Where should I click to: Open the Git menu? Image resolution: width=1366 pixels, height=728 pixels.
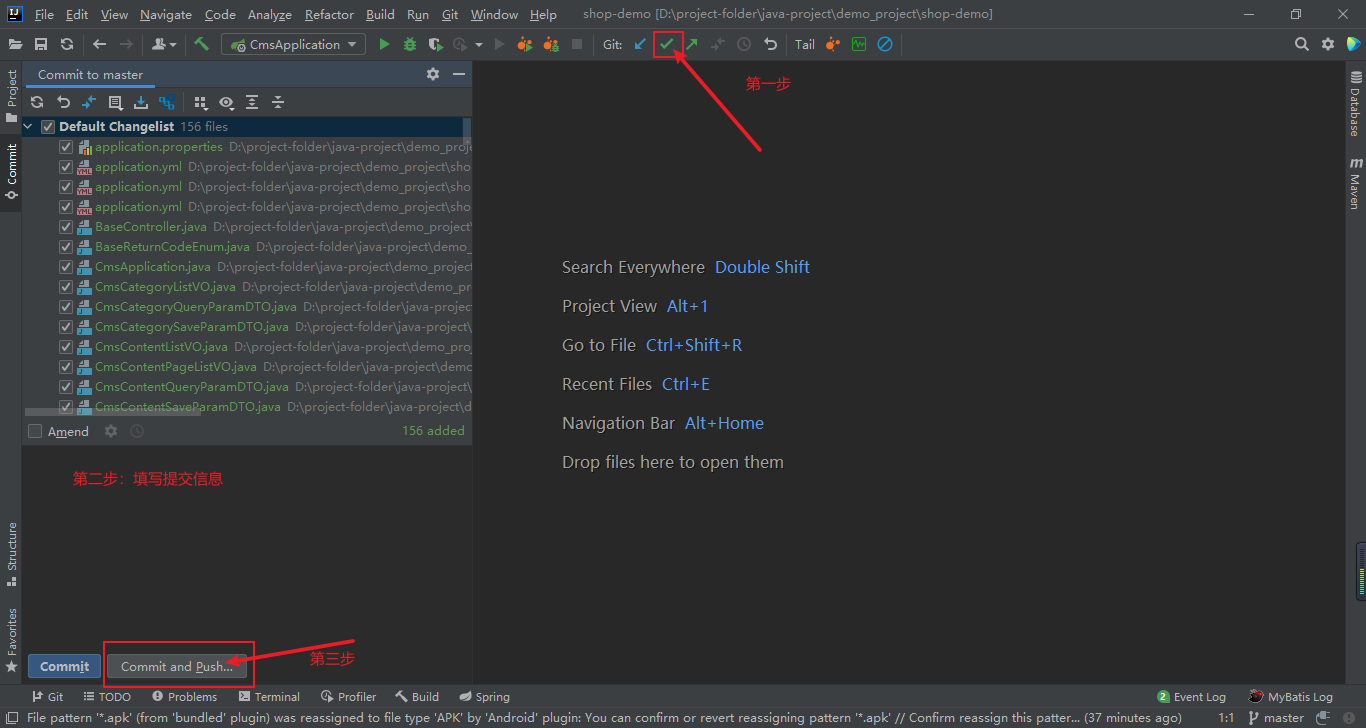450,15
